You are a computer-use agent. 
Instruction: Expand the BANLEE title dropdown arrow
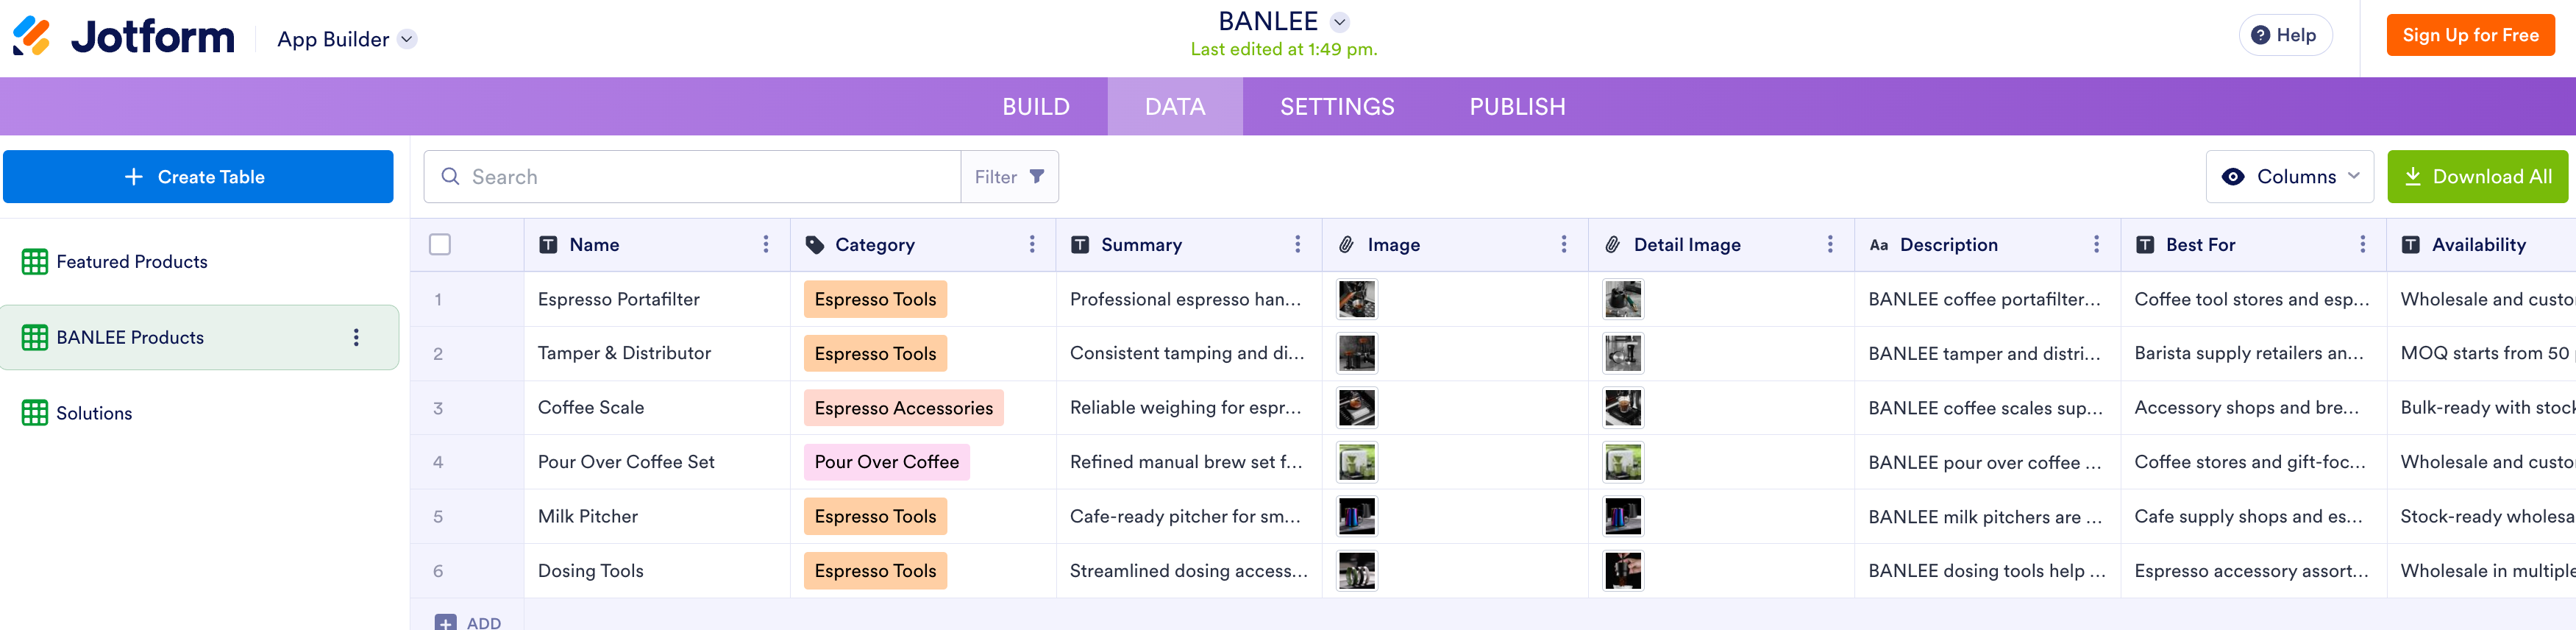pos(1340,22)
